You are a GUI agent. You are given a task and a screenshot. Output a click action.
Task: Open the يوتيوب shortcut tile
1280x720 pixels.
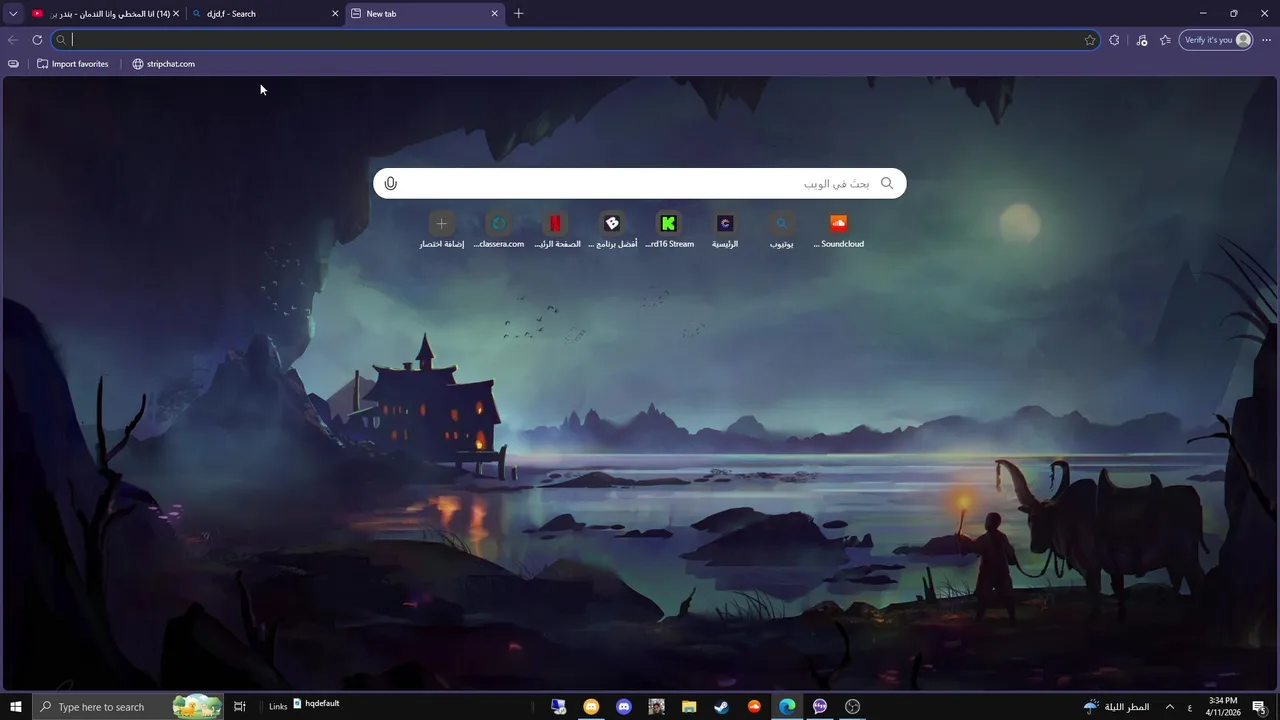pos(782,229)
